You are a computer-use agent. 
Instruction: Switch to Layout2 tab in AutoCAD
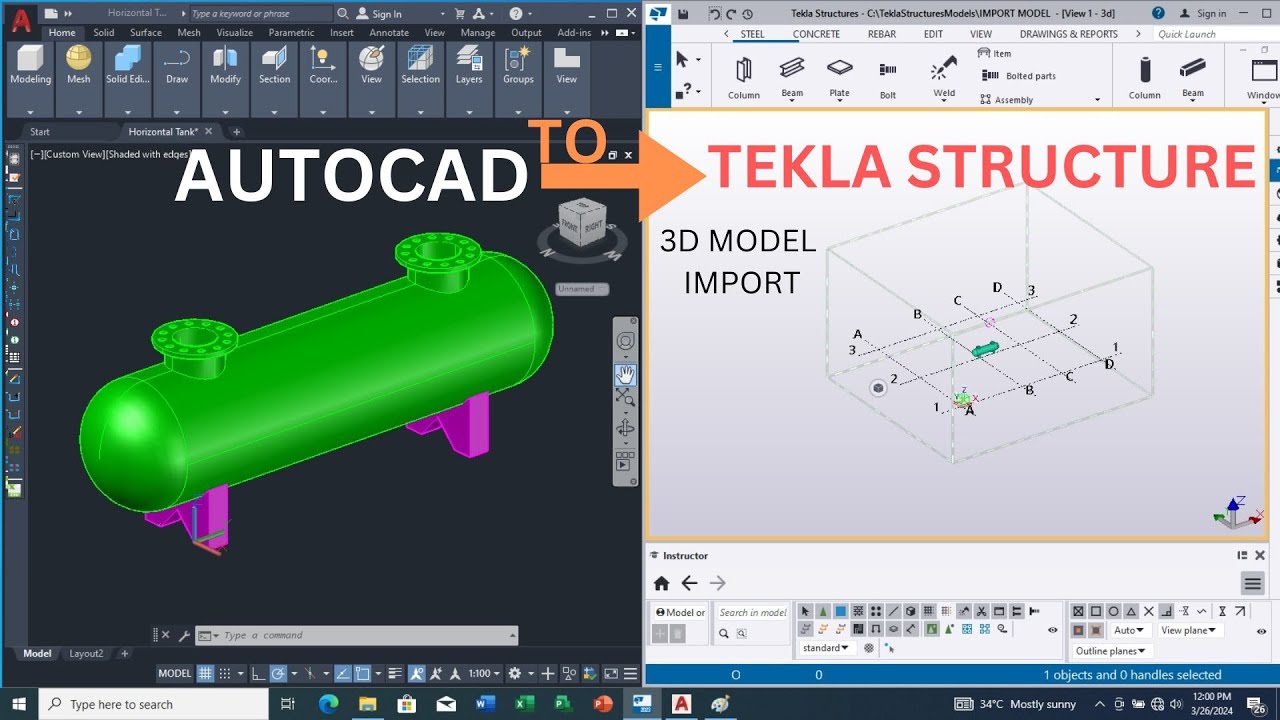click(86, 654)
